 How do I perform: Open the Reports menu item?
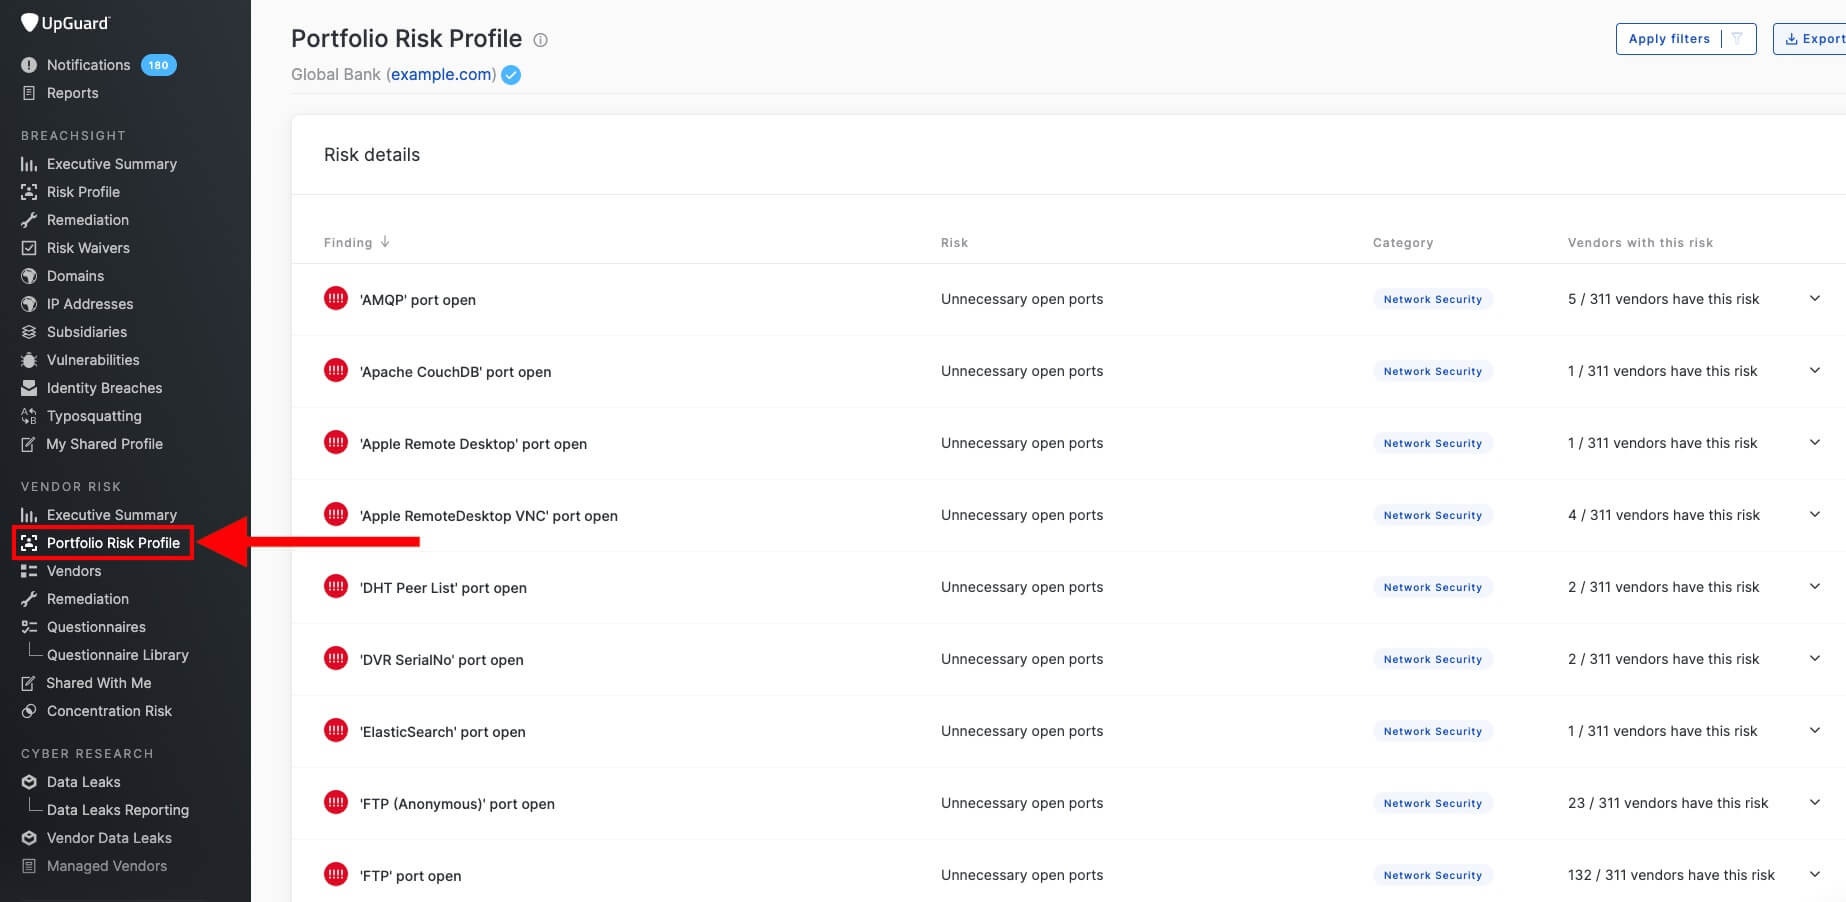point(72,93)
